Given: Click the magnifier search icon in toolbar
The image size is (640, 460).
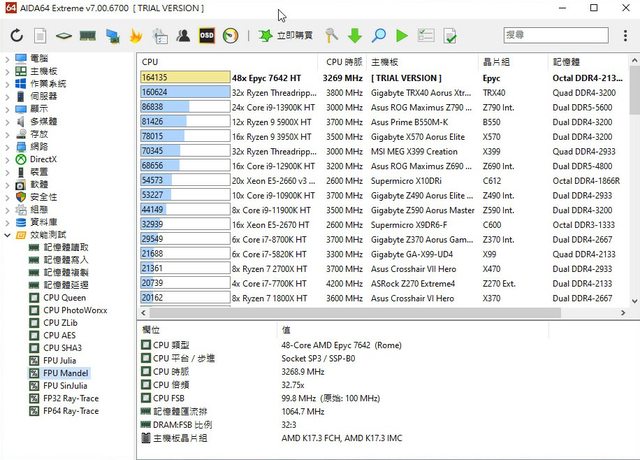Looking at the screenshot, I should point(379,36).
